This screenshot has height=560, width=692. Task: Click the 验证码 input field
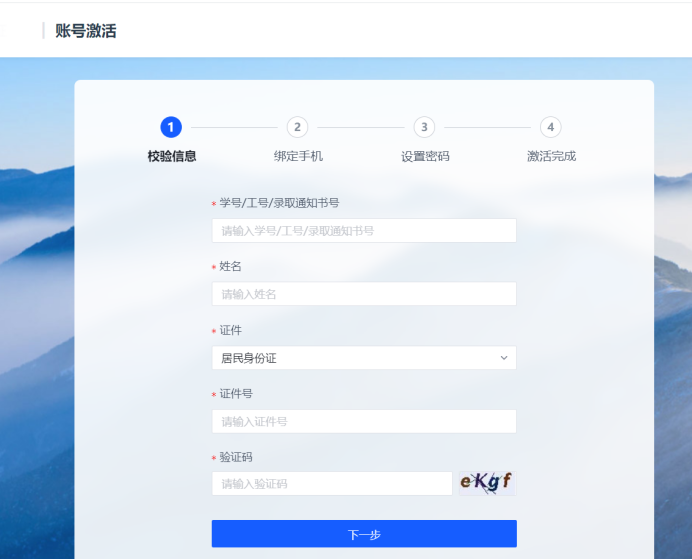[331, 484]
